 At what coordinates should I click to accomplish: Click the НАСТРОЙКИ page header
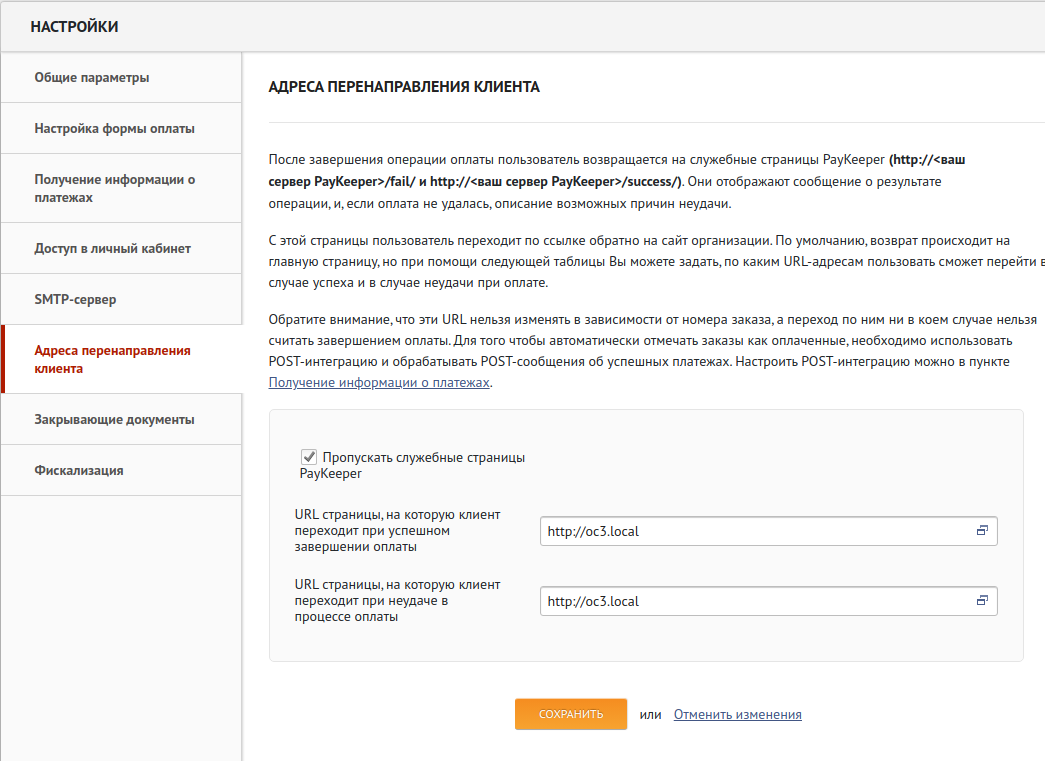pos(74,27)
